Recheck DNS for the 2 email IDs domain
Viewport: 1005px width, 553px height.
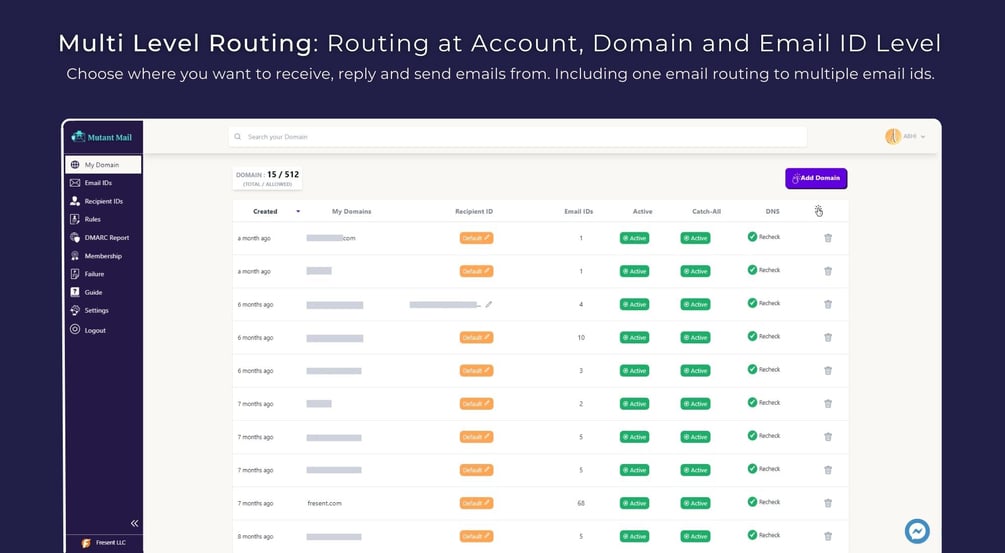[763, 402]
